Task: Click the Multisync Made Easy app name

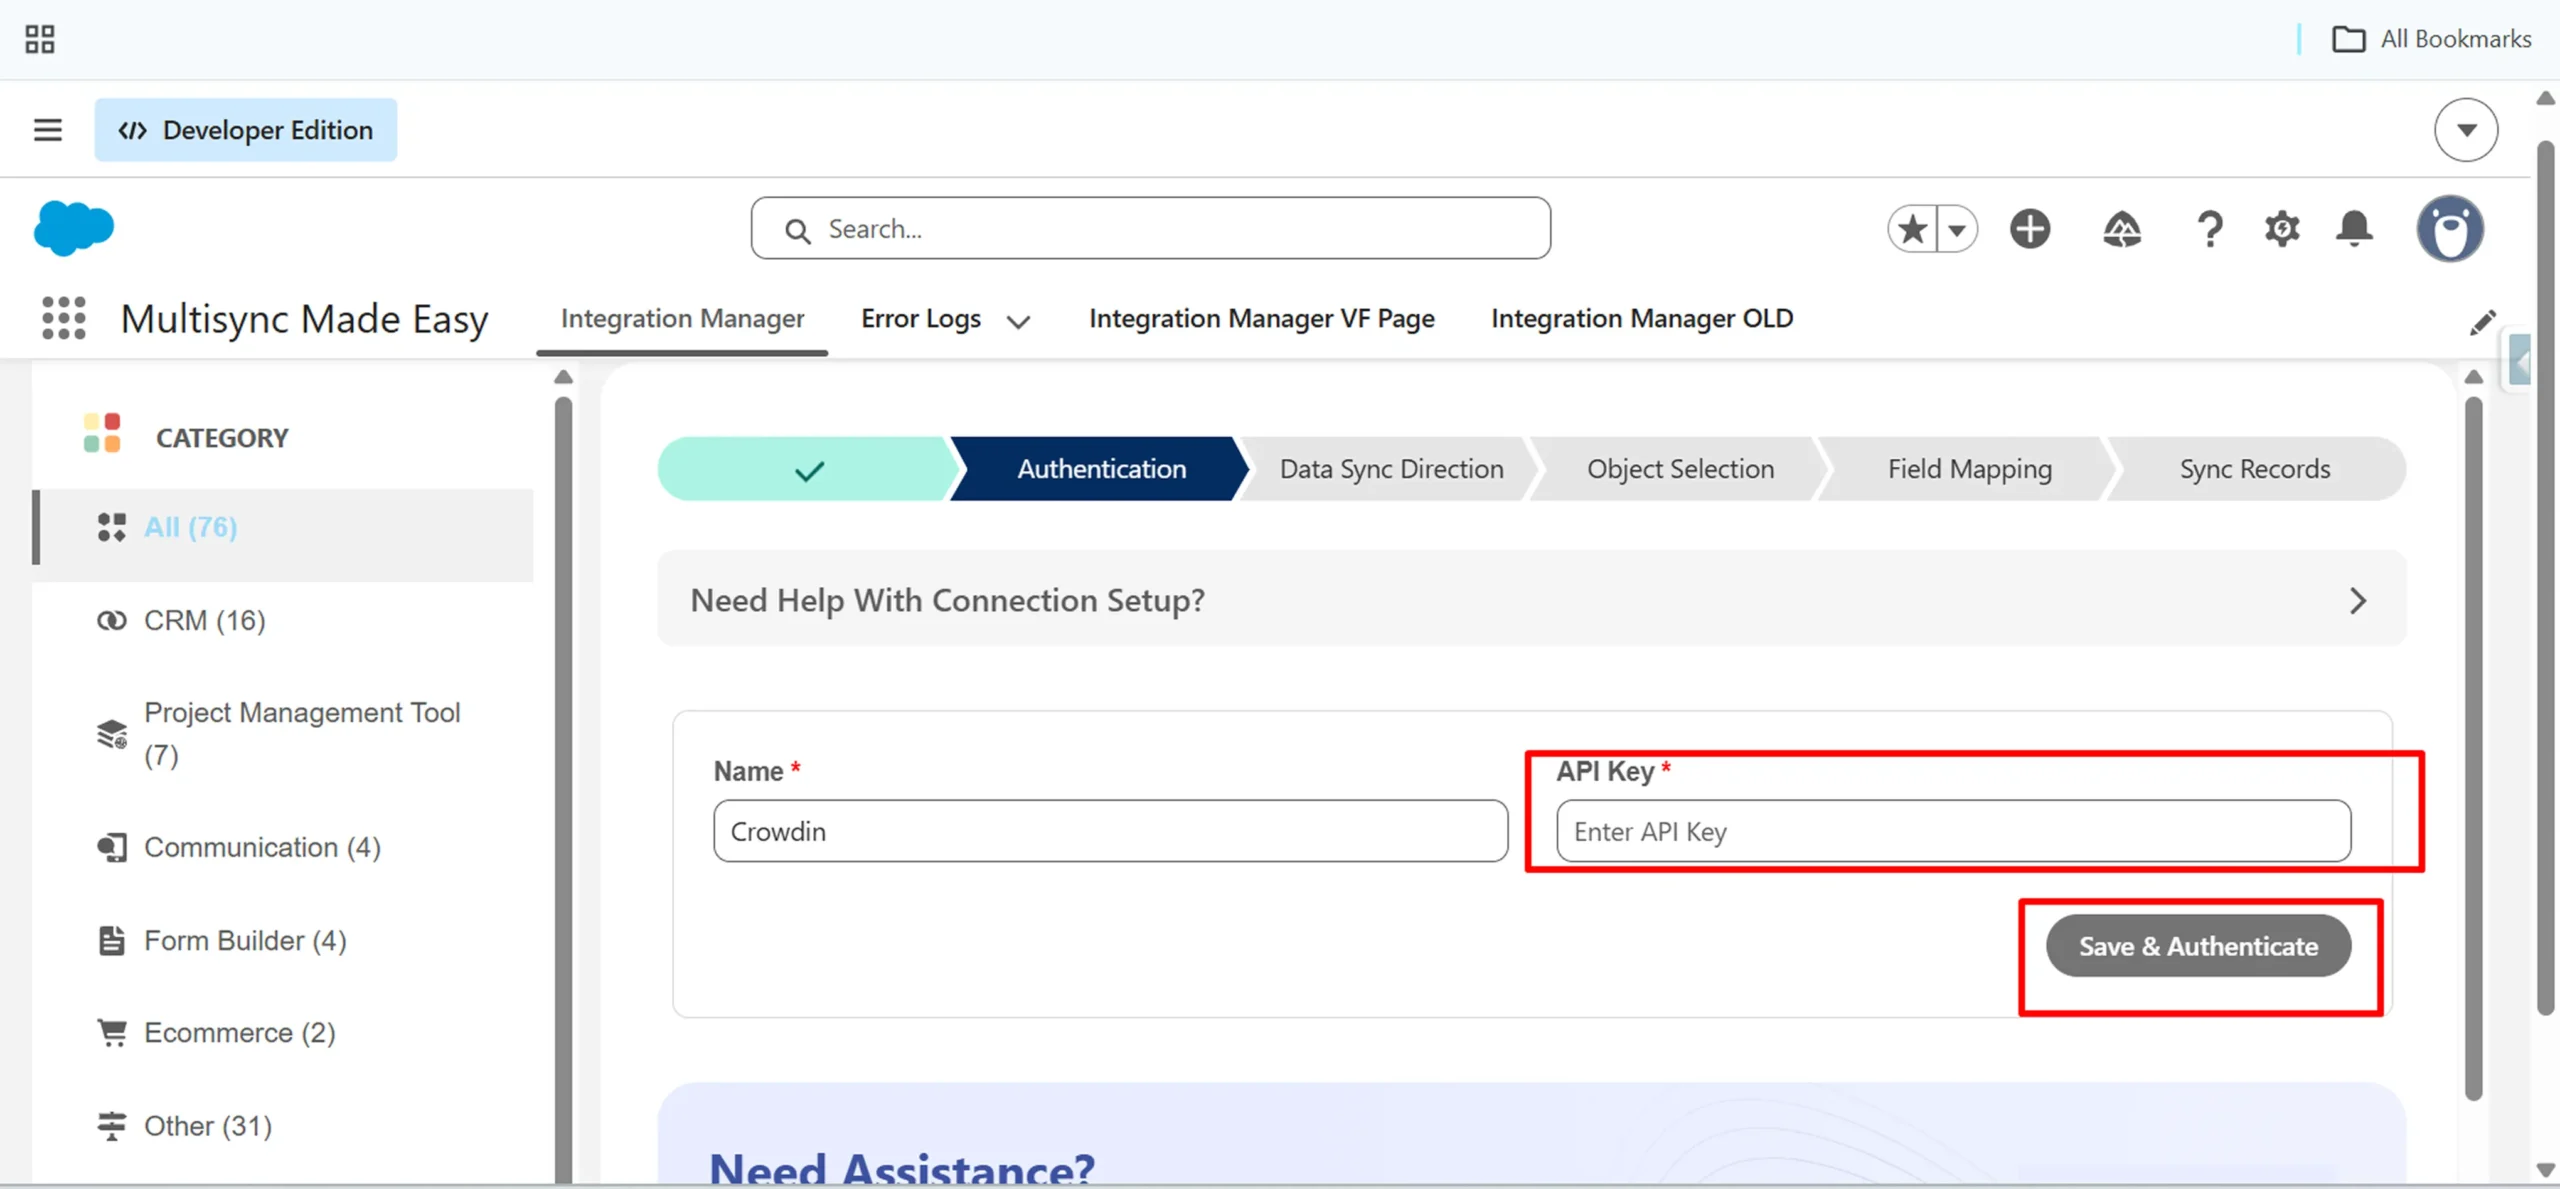Action: pyautogui.click(x=304, y=319)
